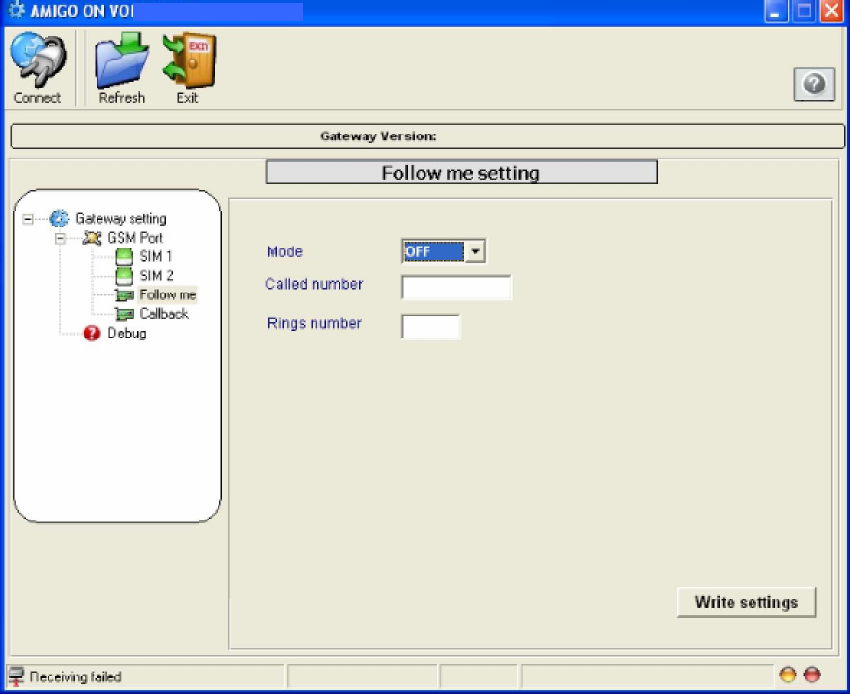Collapse the Gateway setting tree node
Viewport: 850px width, 694px height.
click(28, 219)
